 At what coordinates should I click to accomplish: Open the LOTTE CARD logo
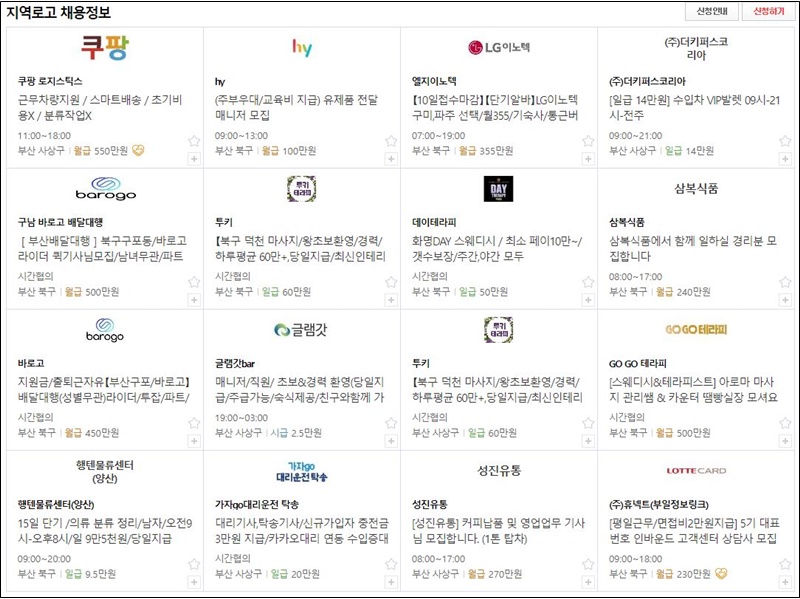coord(696,470)
